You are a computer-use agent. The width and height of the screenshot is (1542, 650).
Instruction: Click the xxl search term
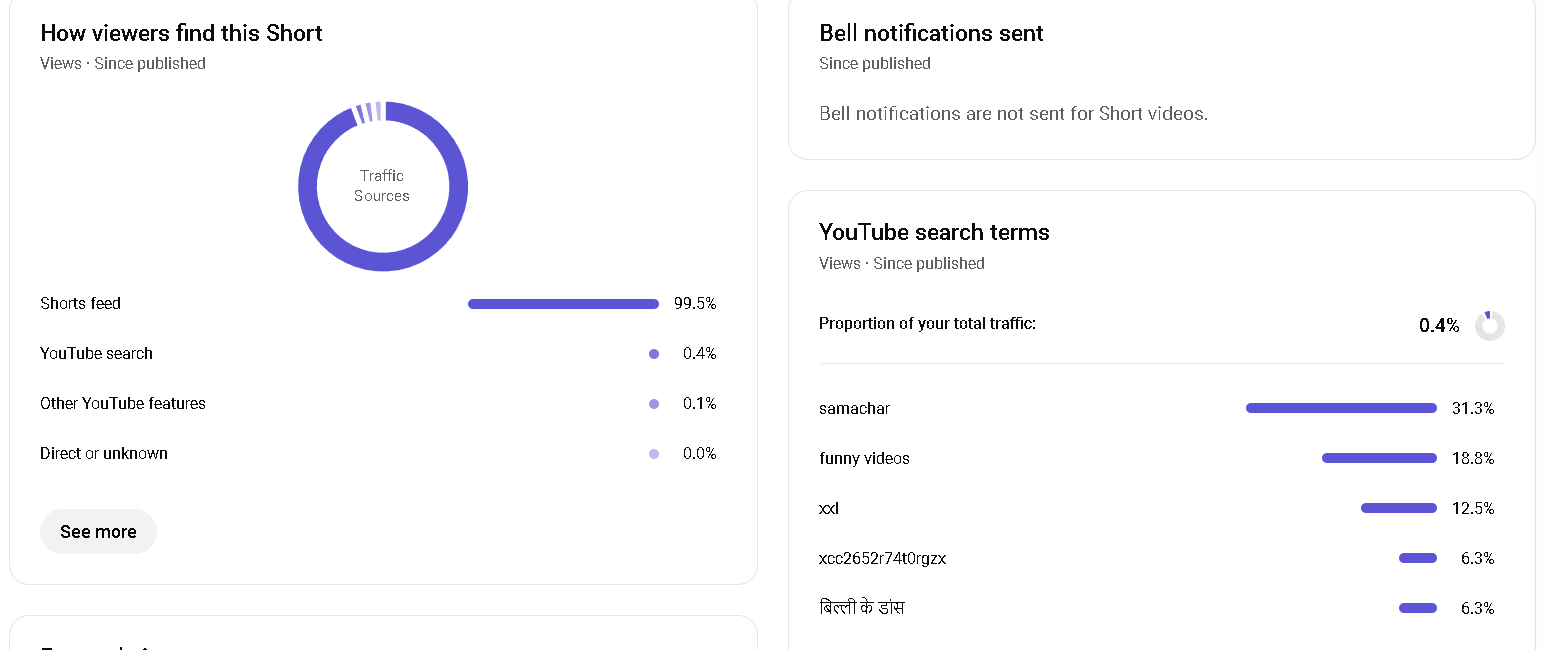[829, 508]
